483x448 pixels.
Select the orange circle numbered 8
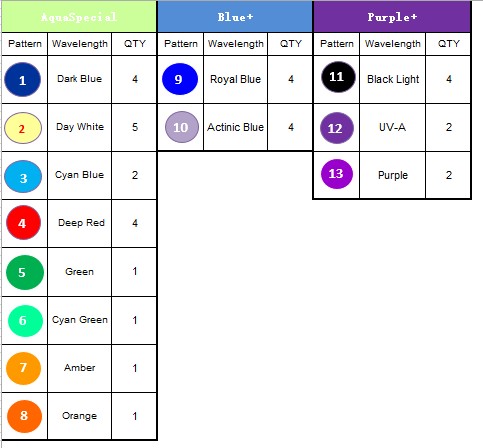click(x=24, y=416)
